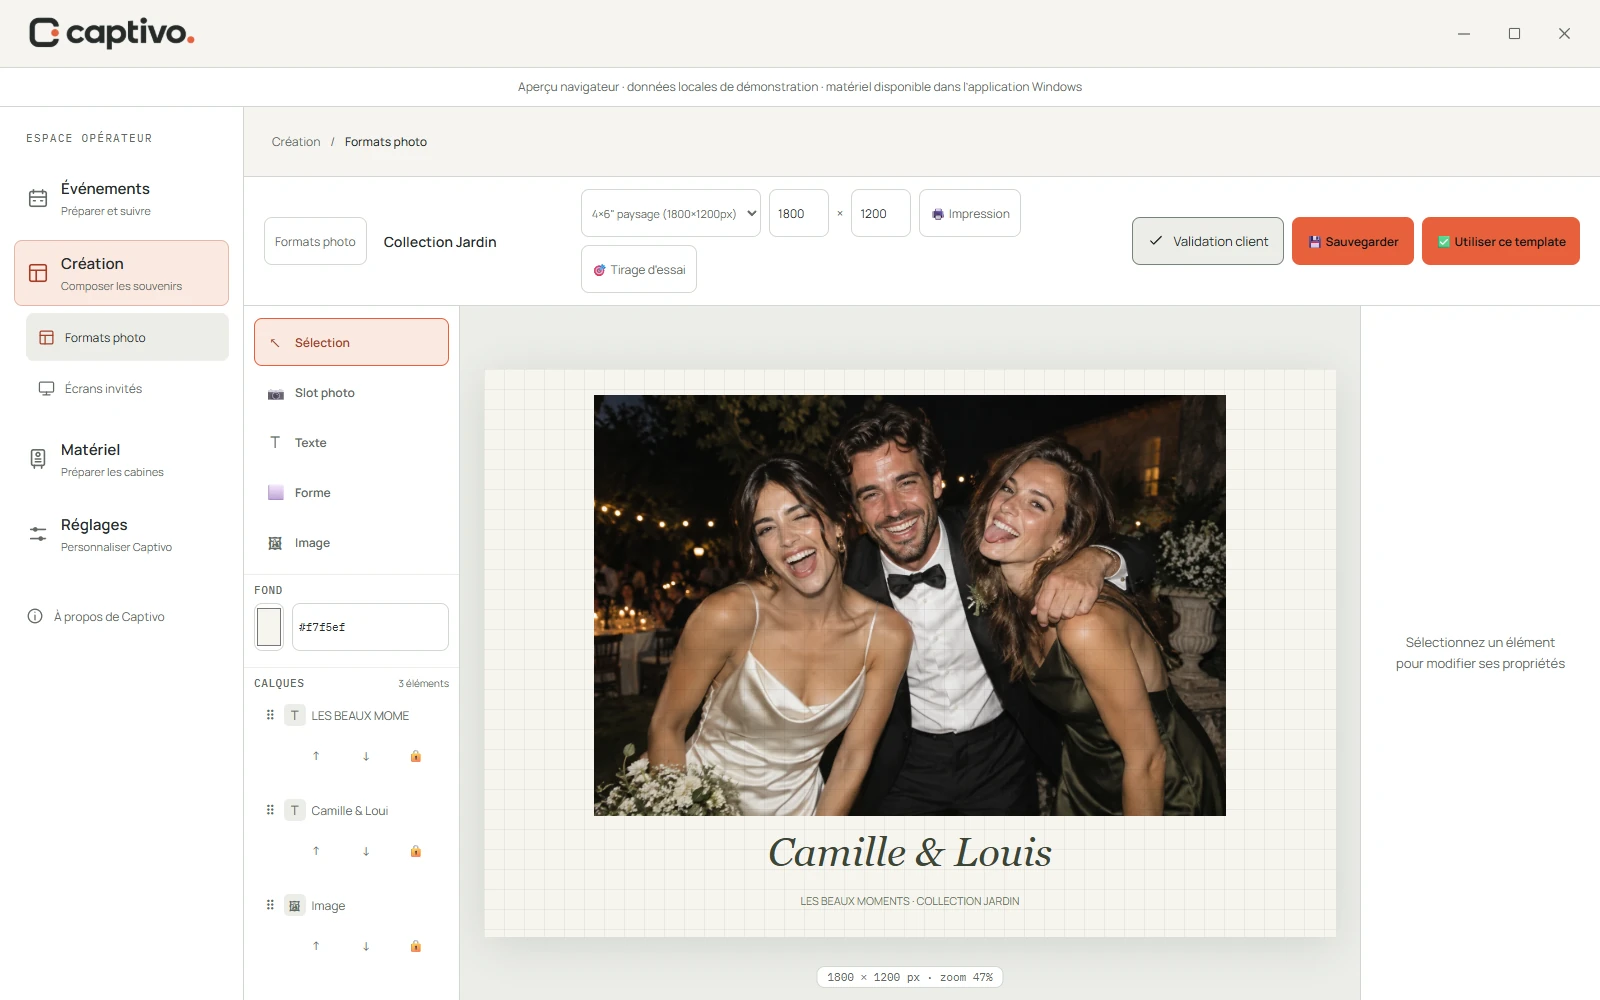Move LES BEAUX MOME layer down
This screenshot has height=1000, width=1600.
pyautogui.click(x=366, y=756)
